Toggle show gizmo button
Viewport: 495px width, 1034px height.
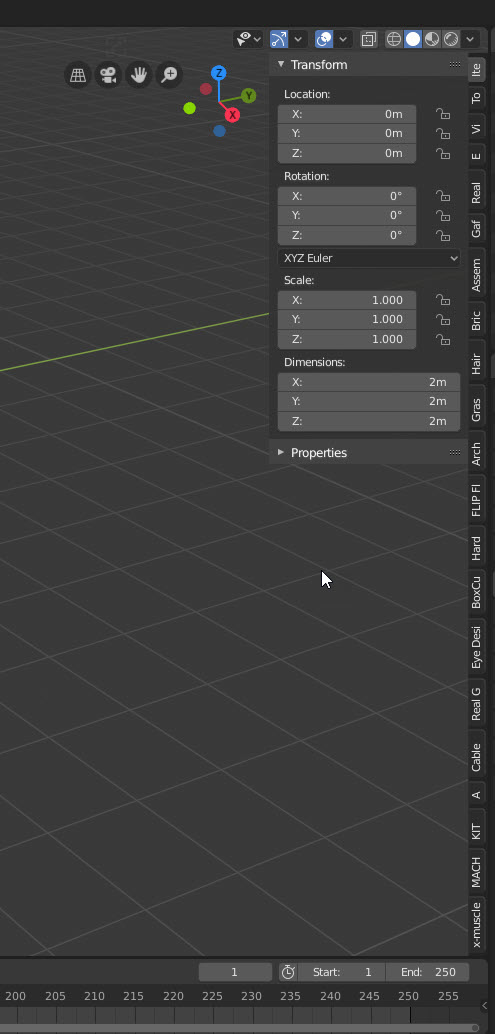(x=279, y=39)
